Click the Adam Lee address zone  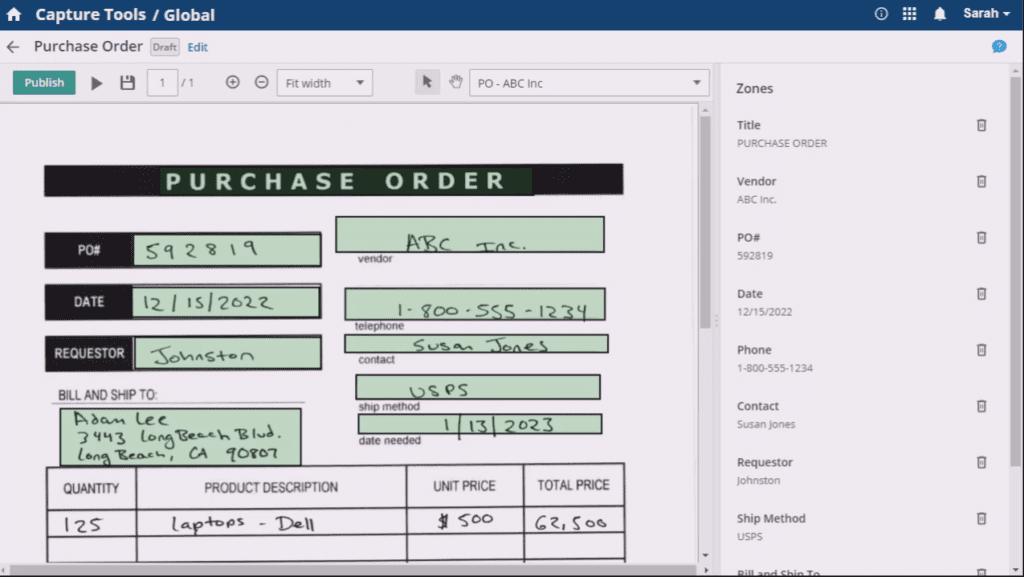point(180,437)
